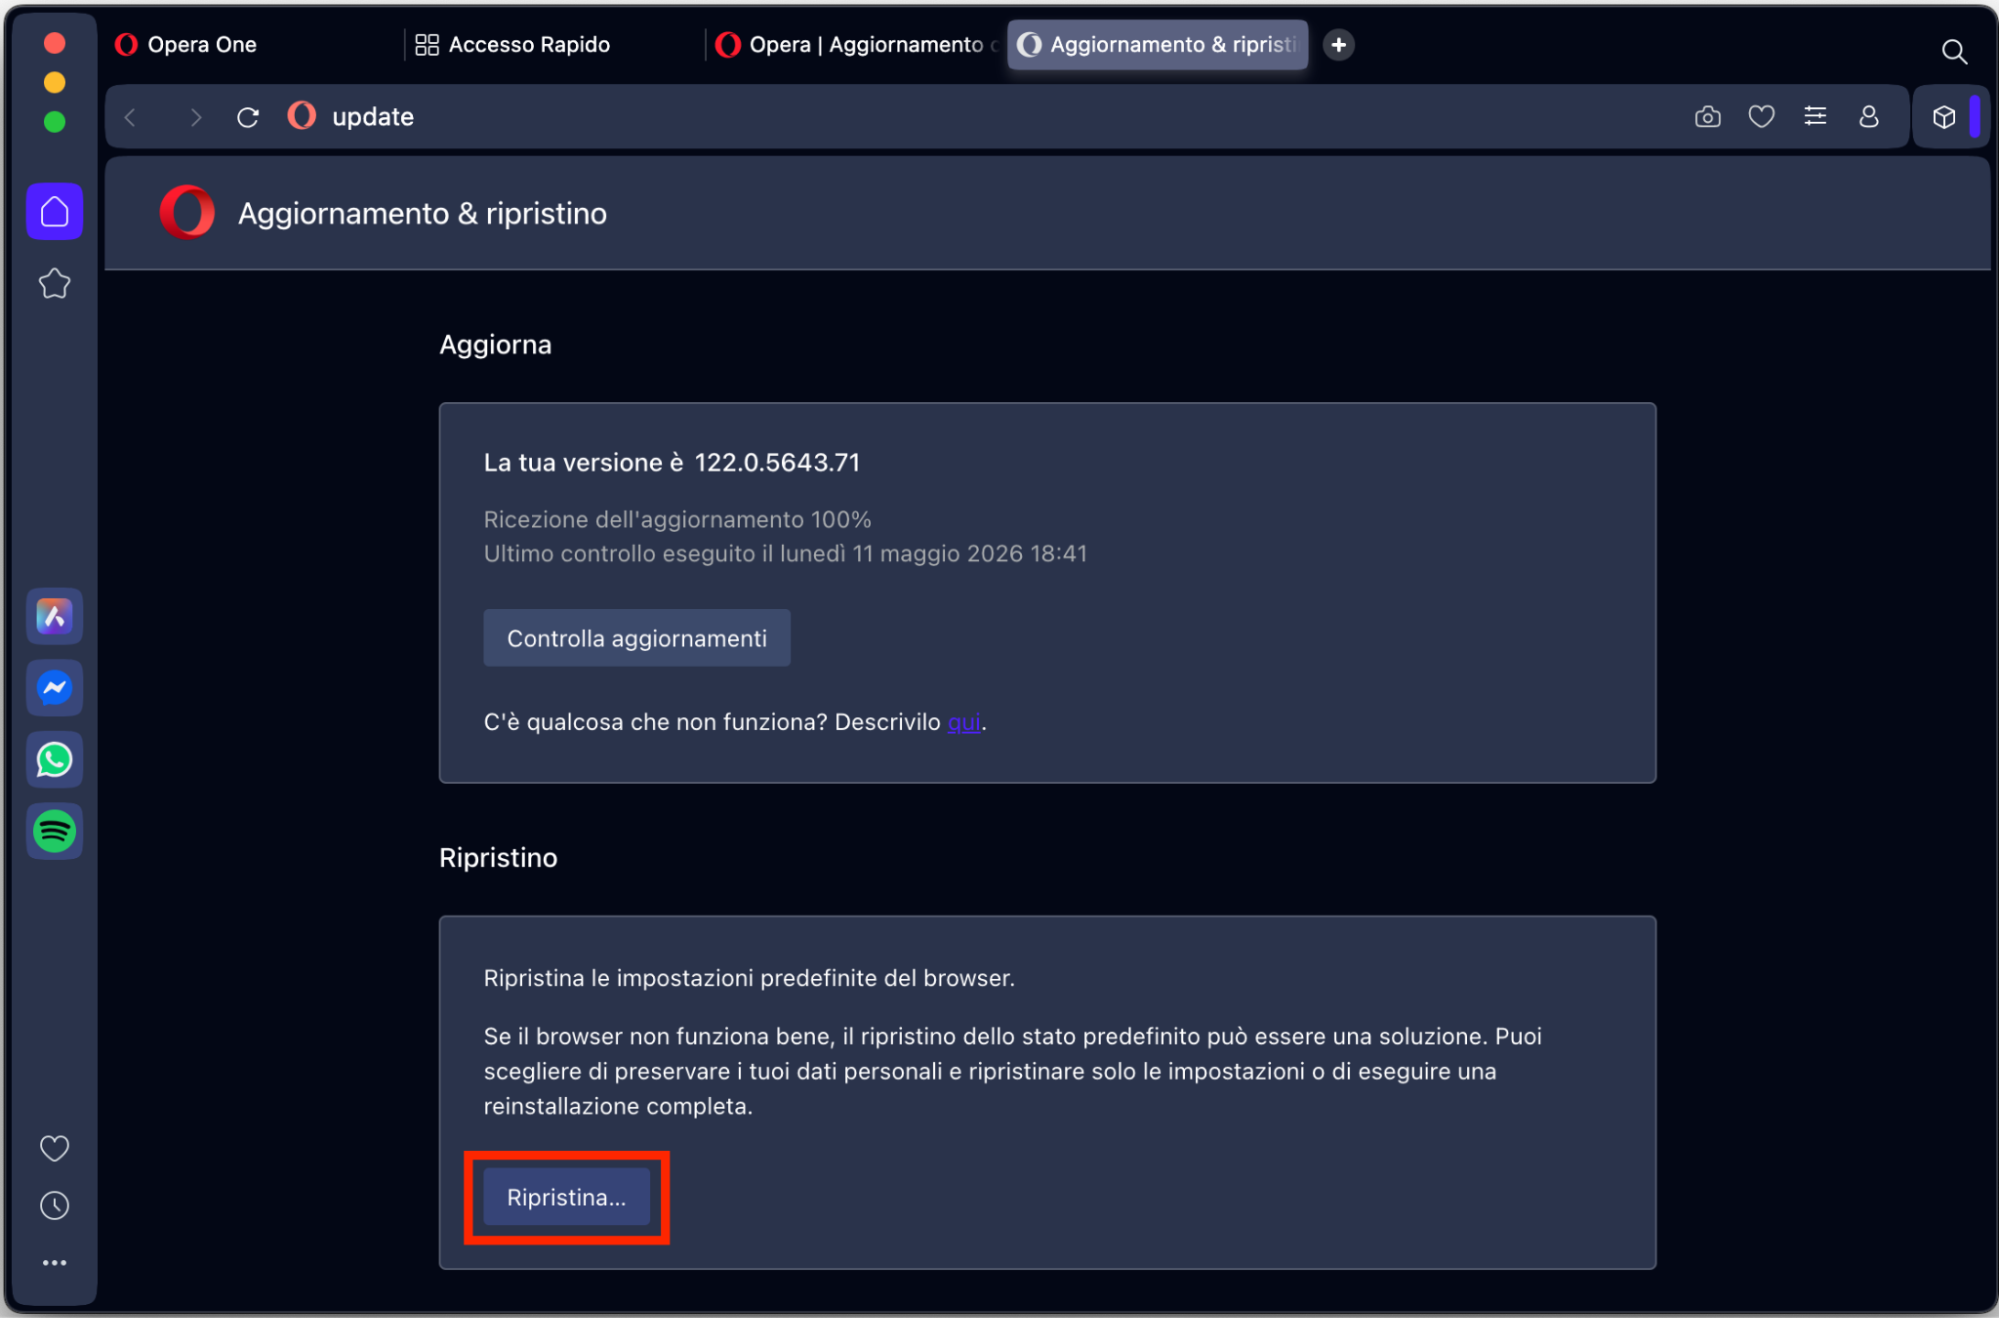Click the Ripristina... button

(x=567, y=1197)
